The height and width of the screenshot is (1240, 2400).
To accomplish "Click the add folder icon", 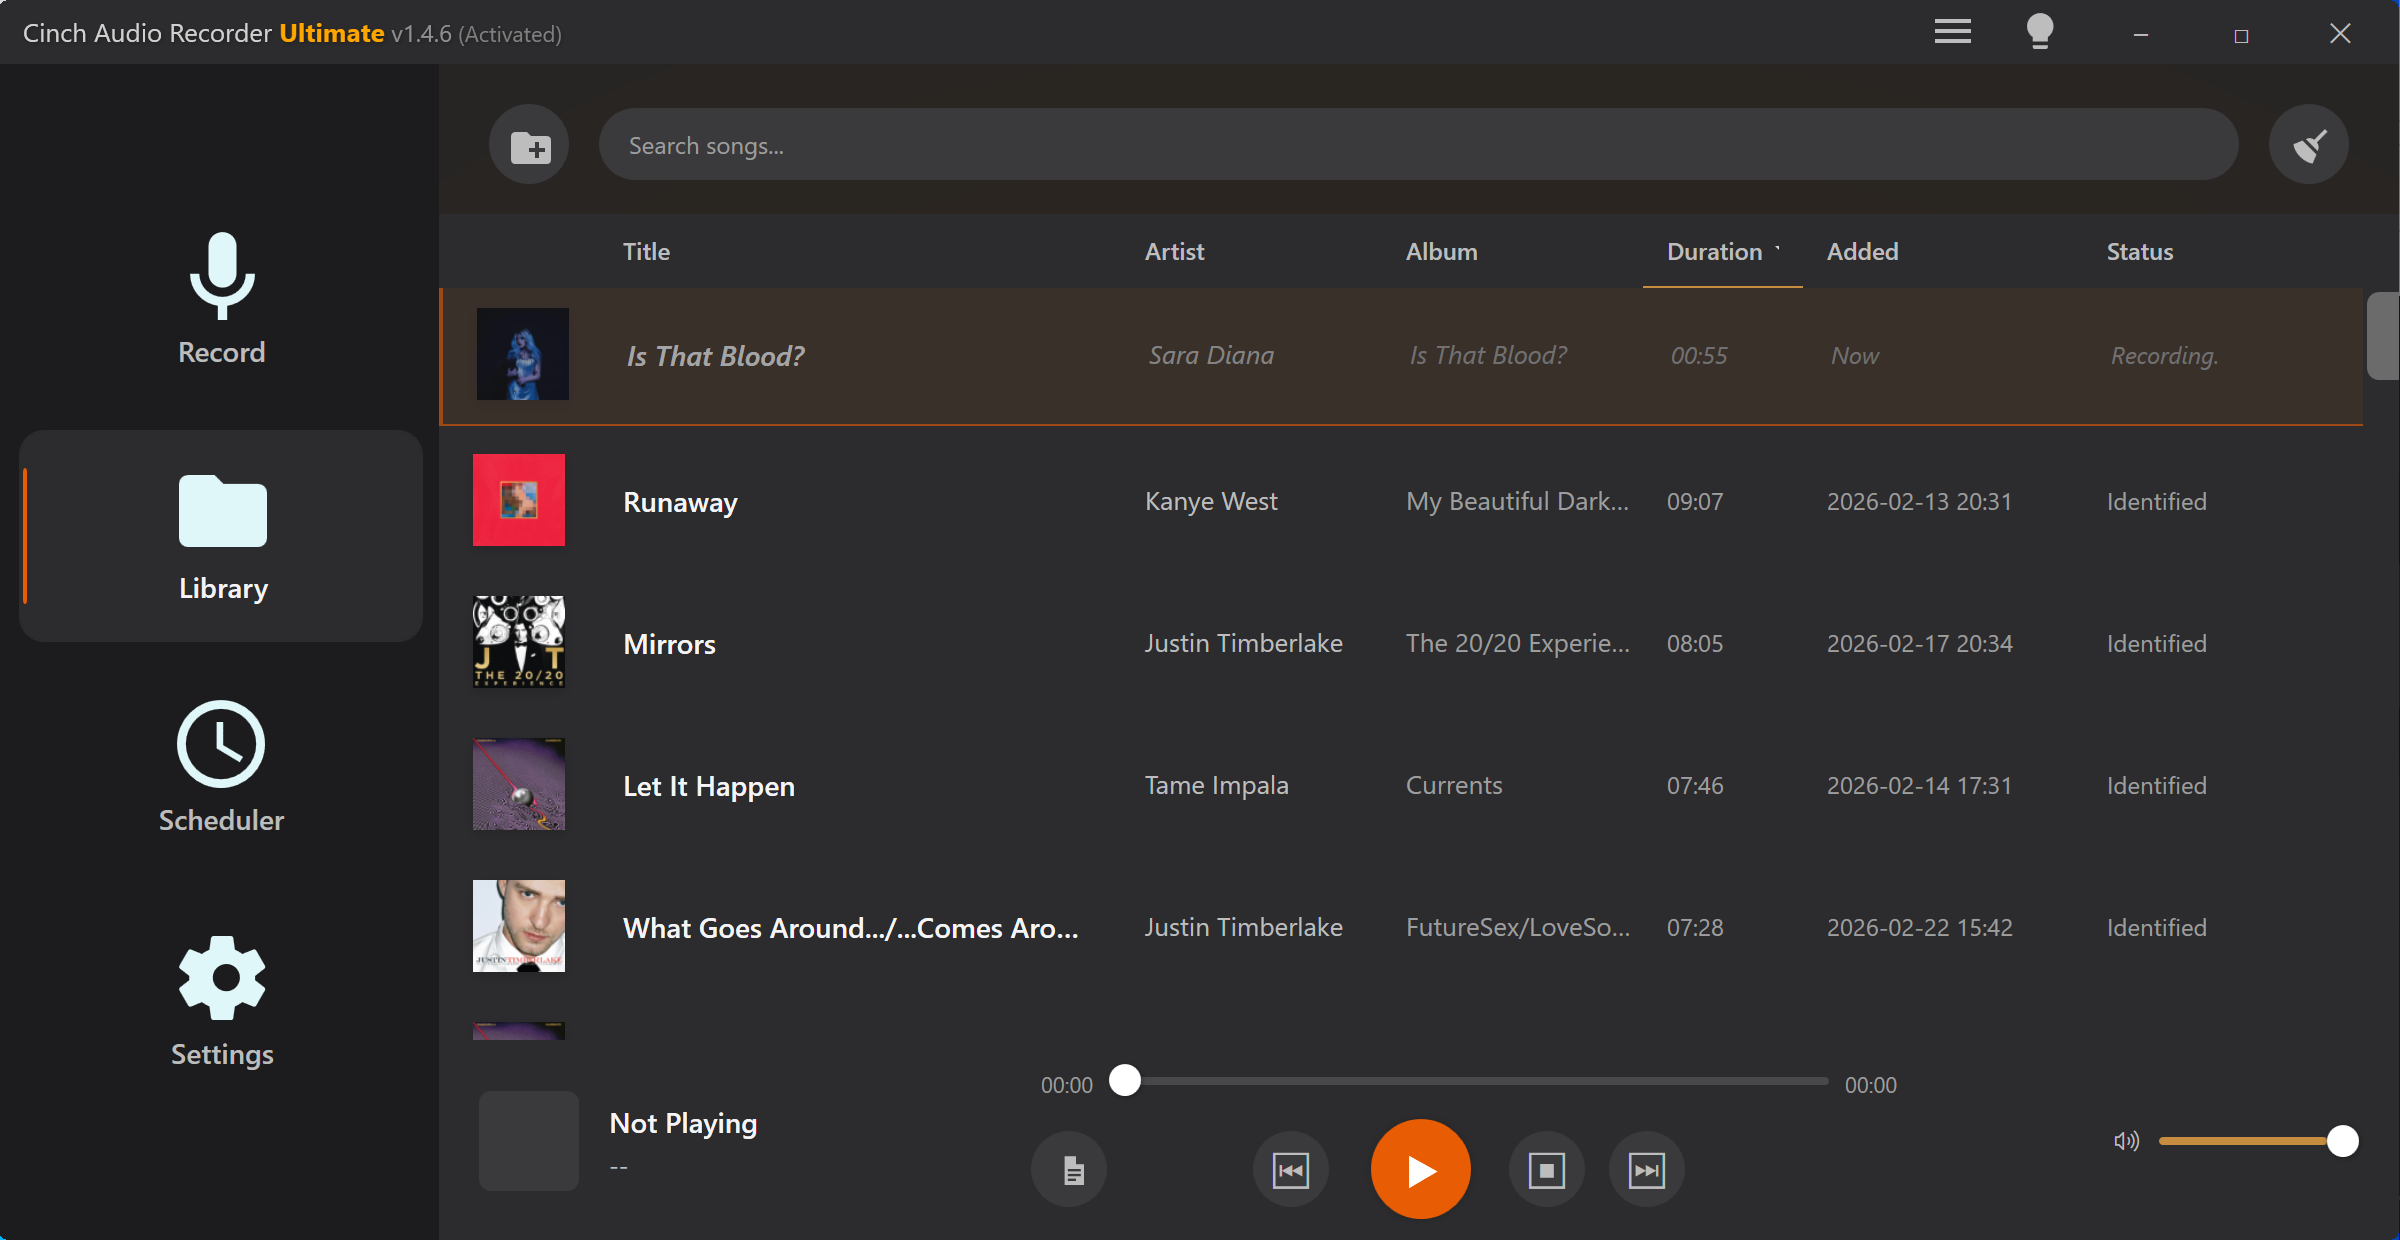I will [x=529, y=145].
